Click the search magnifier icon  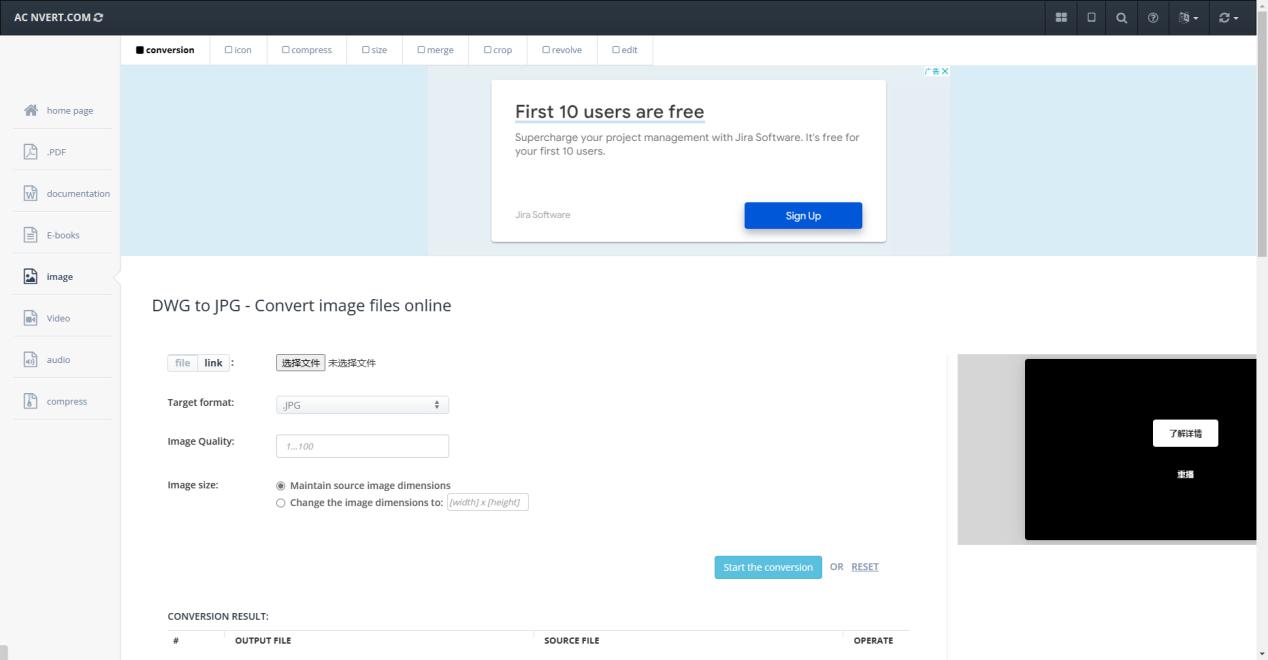pos(1121,18)
